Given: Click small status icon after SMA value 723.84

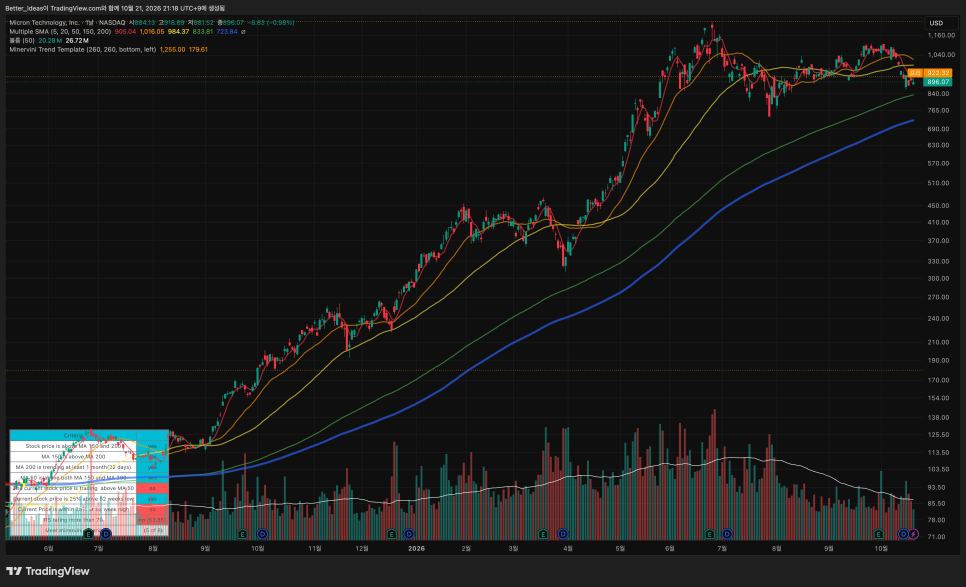Looking at the screenshot, I should (x=243, y=31).
